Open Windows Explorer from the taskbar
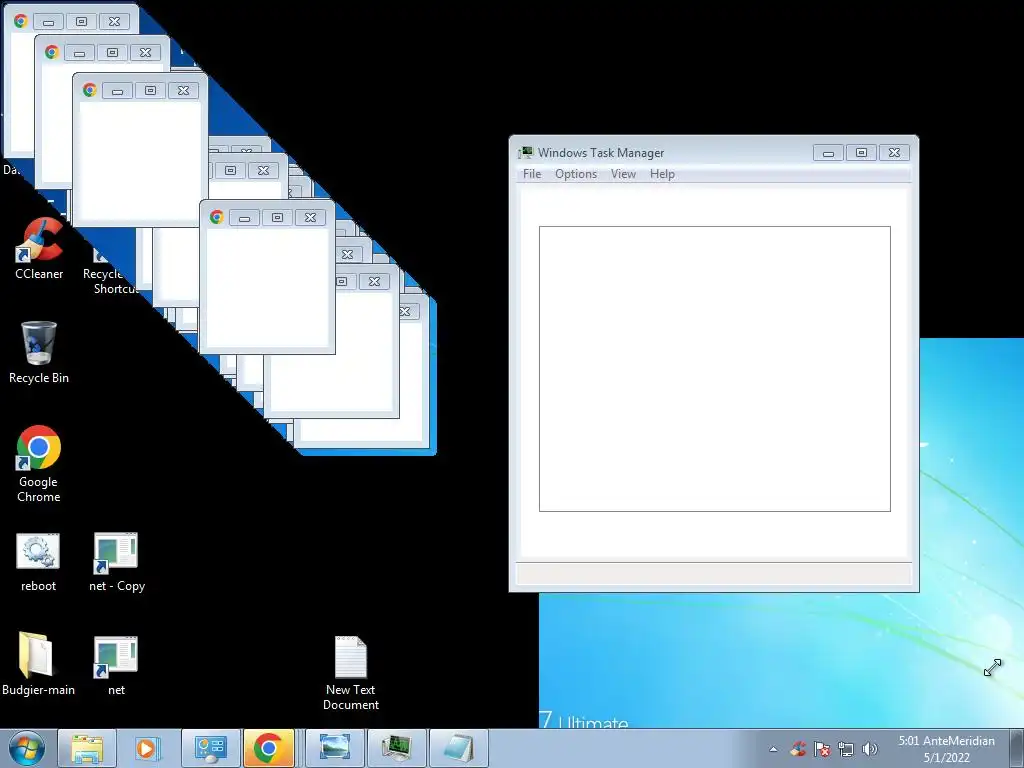1024x768 pixels. coord(87,748)
